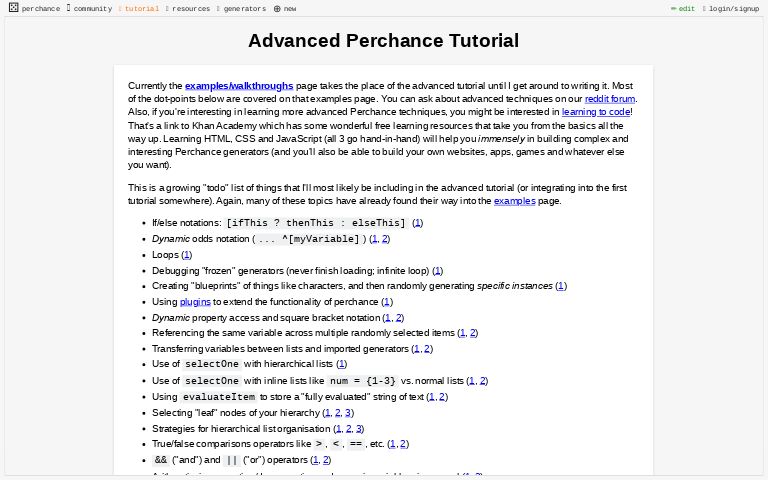This screenshot has height=480, width=768.
Task: Click the Advanced Perchance Tutorial heading
Action: point(384,41)
